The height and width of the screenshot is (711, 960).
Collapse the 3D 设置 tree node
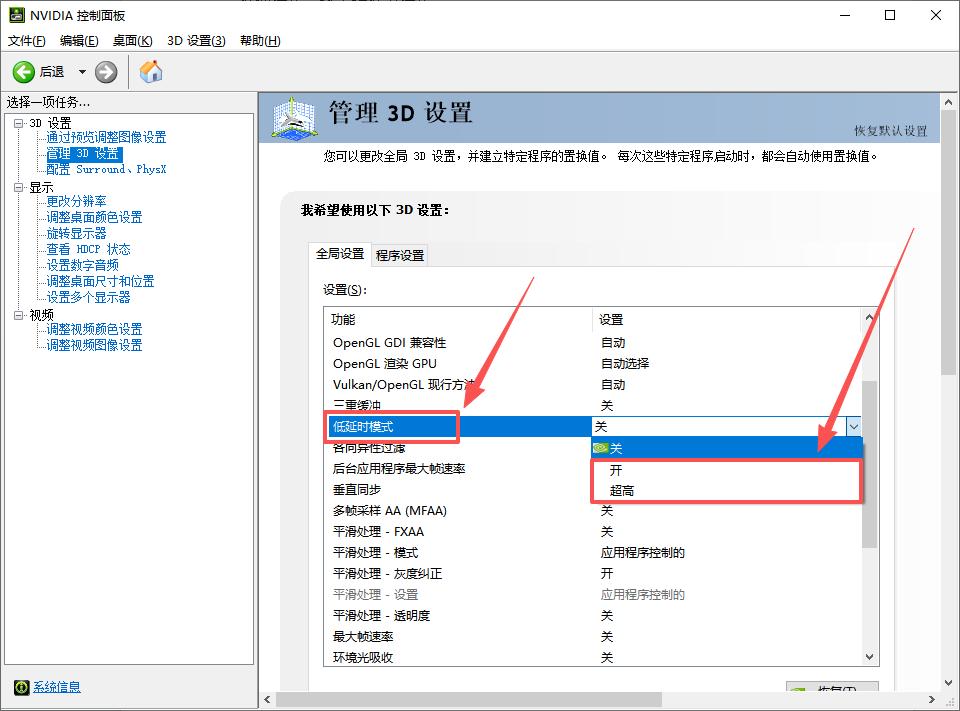18,123
